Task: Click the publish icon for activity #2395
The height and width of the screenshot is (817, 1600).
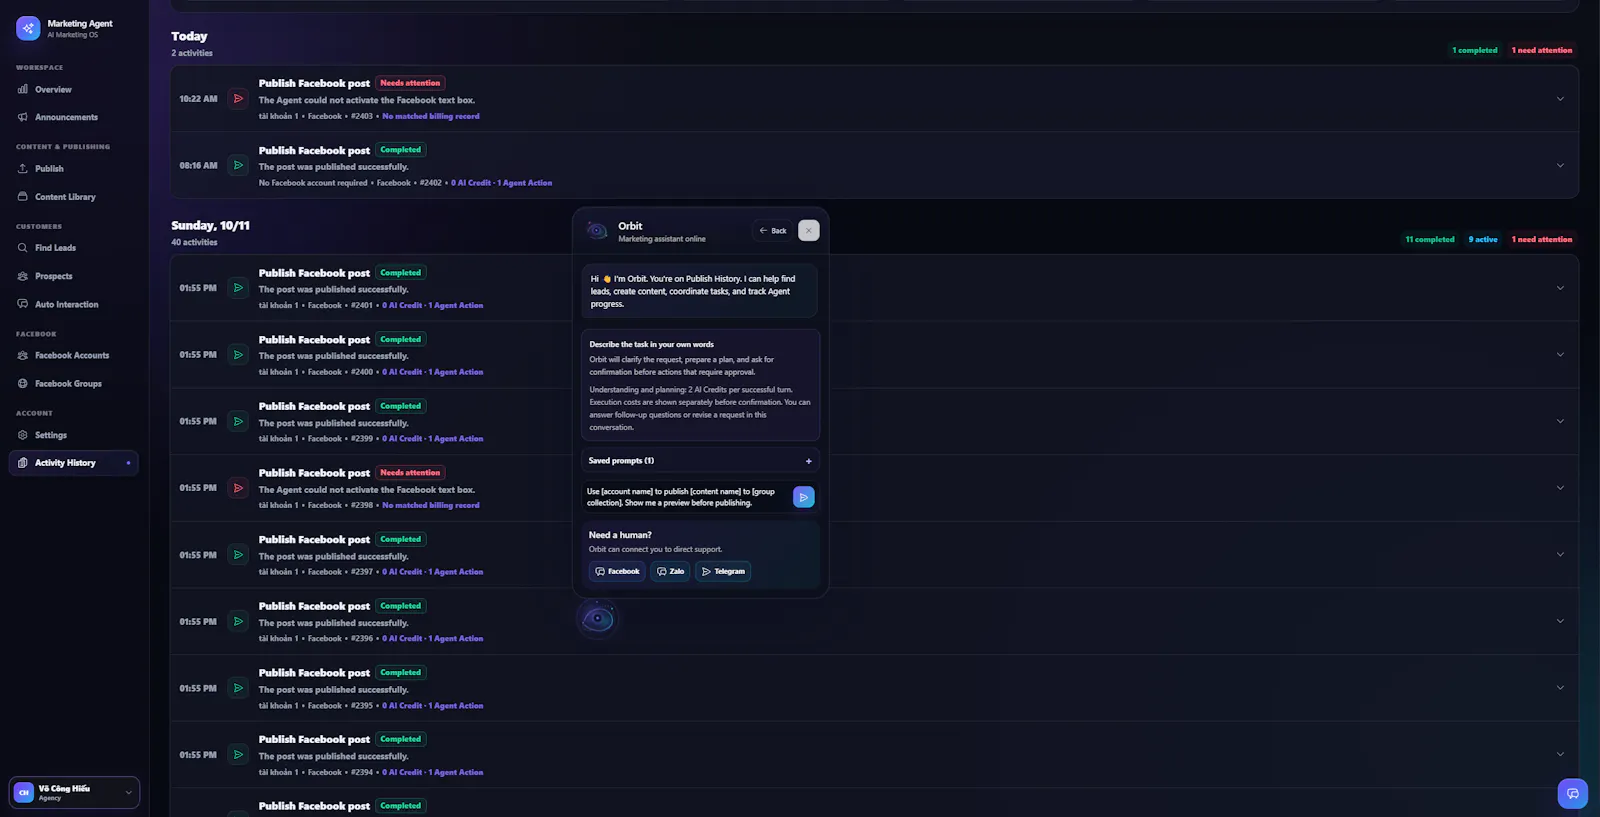Action: tap(238, 688)
